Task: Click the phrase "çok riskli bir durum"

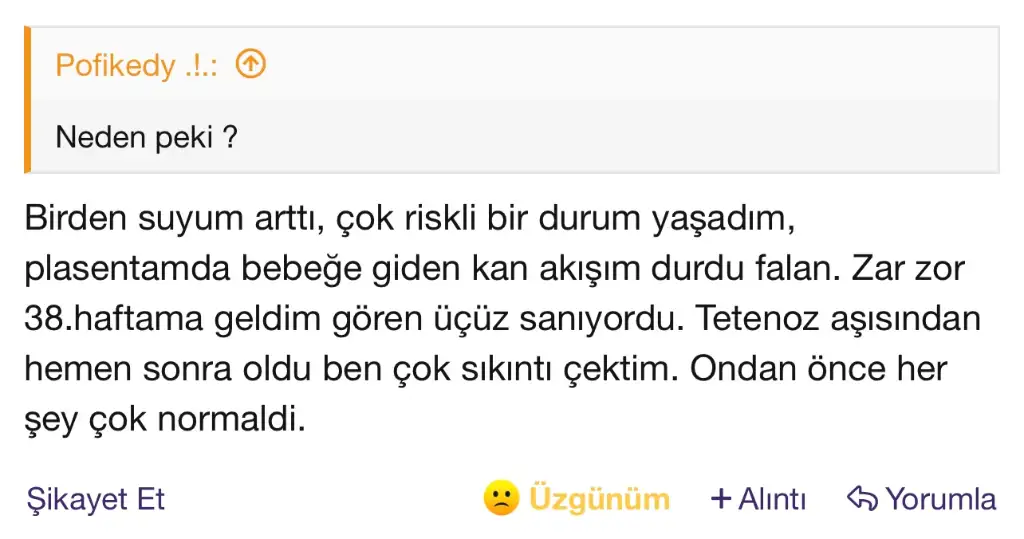Action: coord(500,219)
